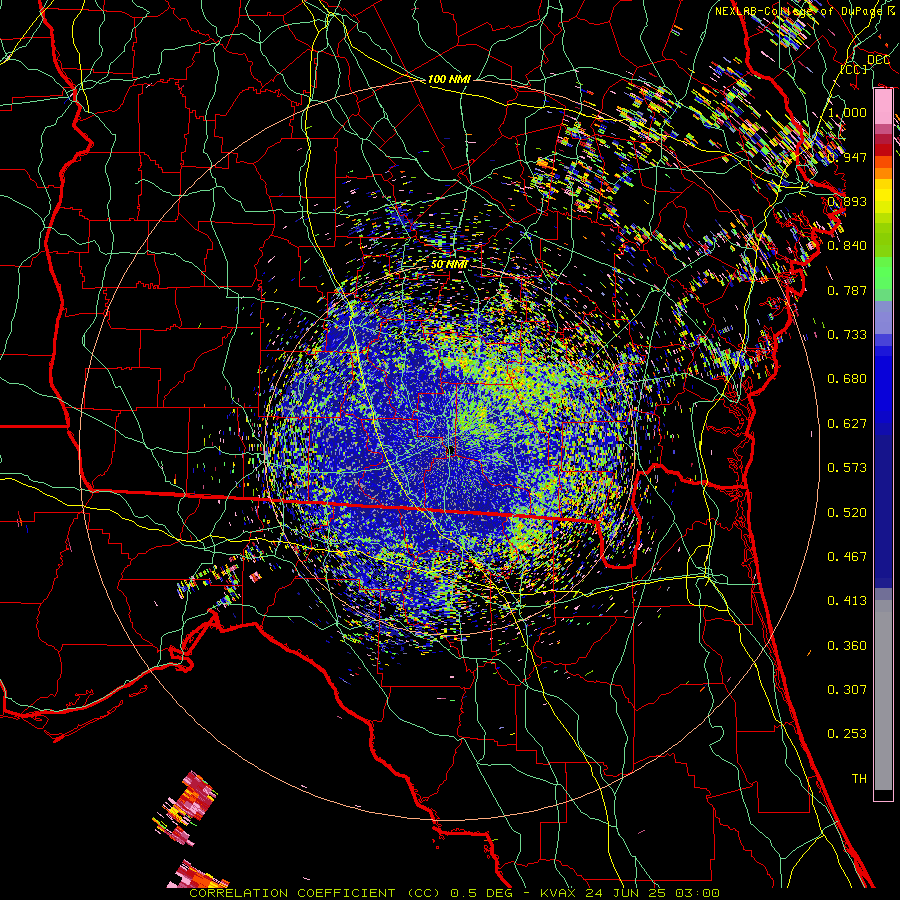
Task: Pick the red swatch near 0.947
Action: (x=883, y=149)
